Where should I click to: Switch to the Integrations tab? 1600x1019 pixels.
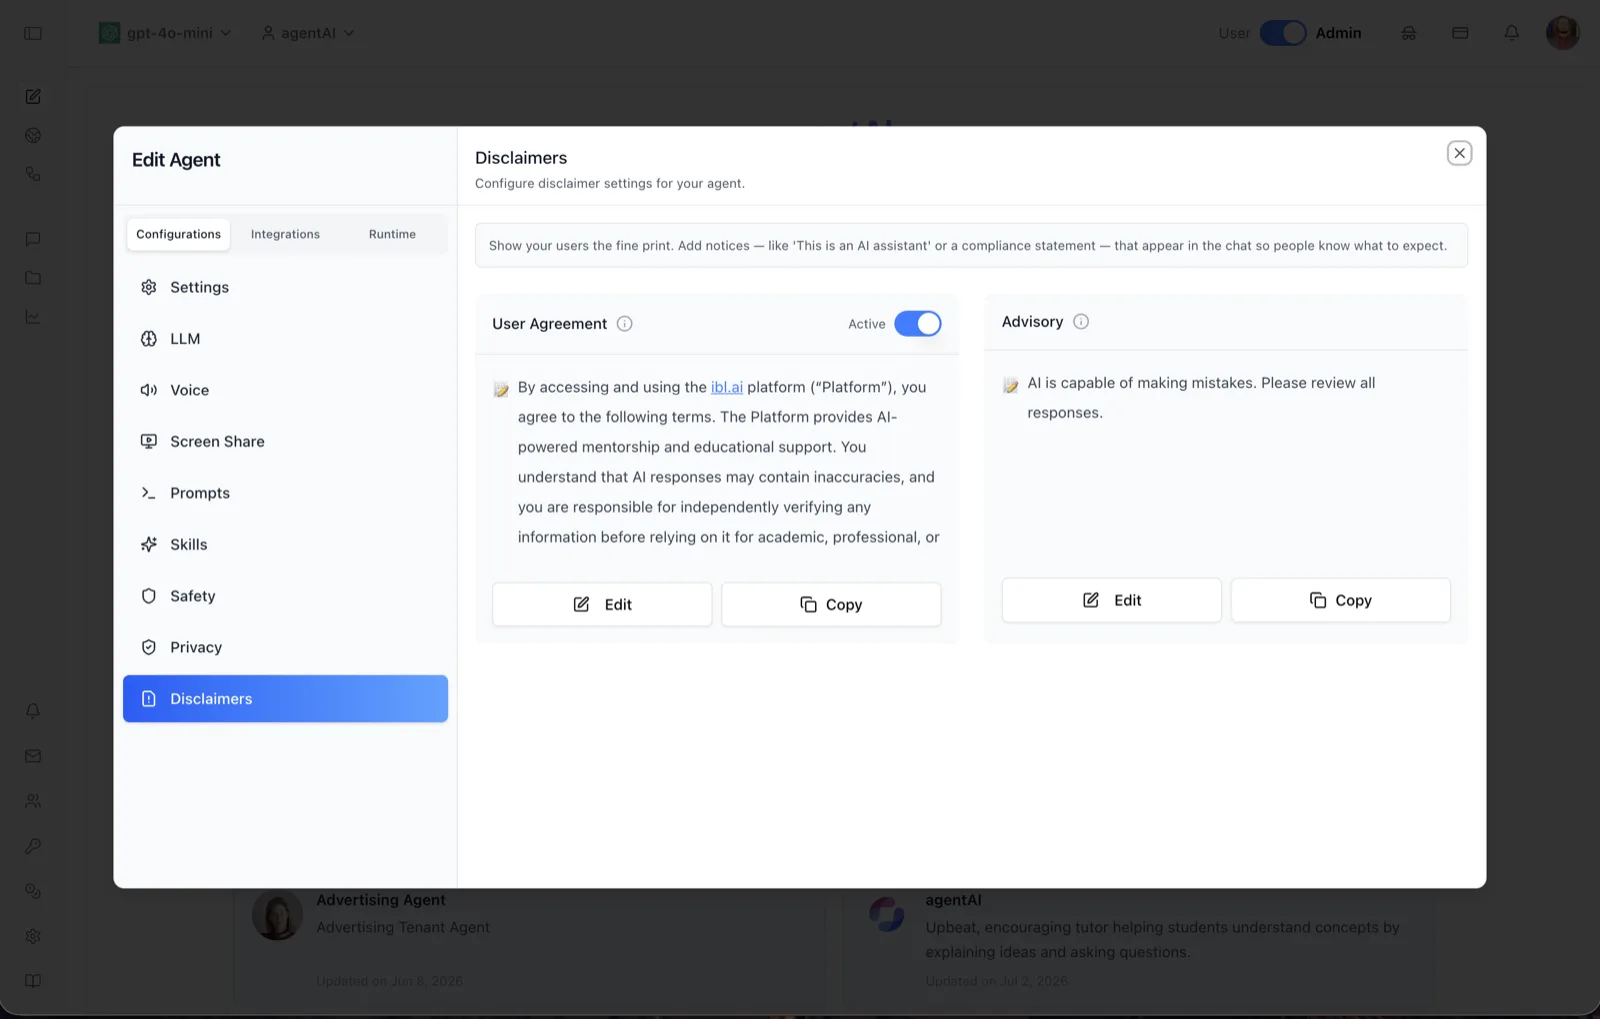[x=285, y=234]
